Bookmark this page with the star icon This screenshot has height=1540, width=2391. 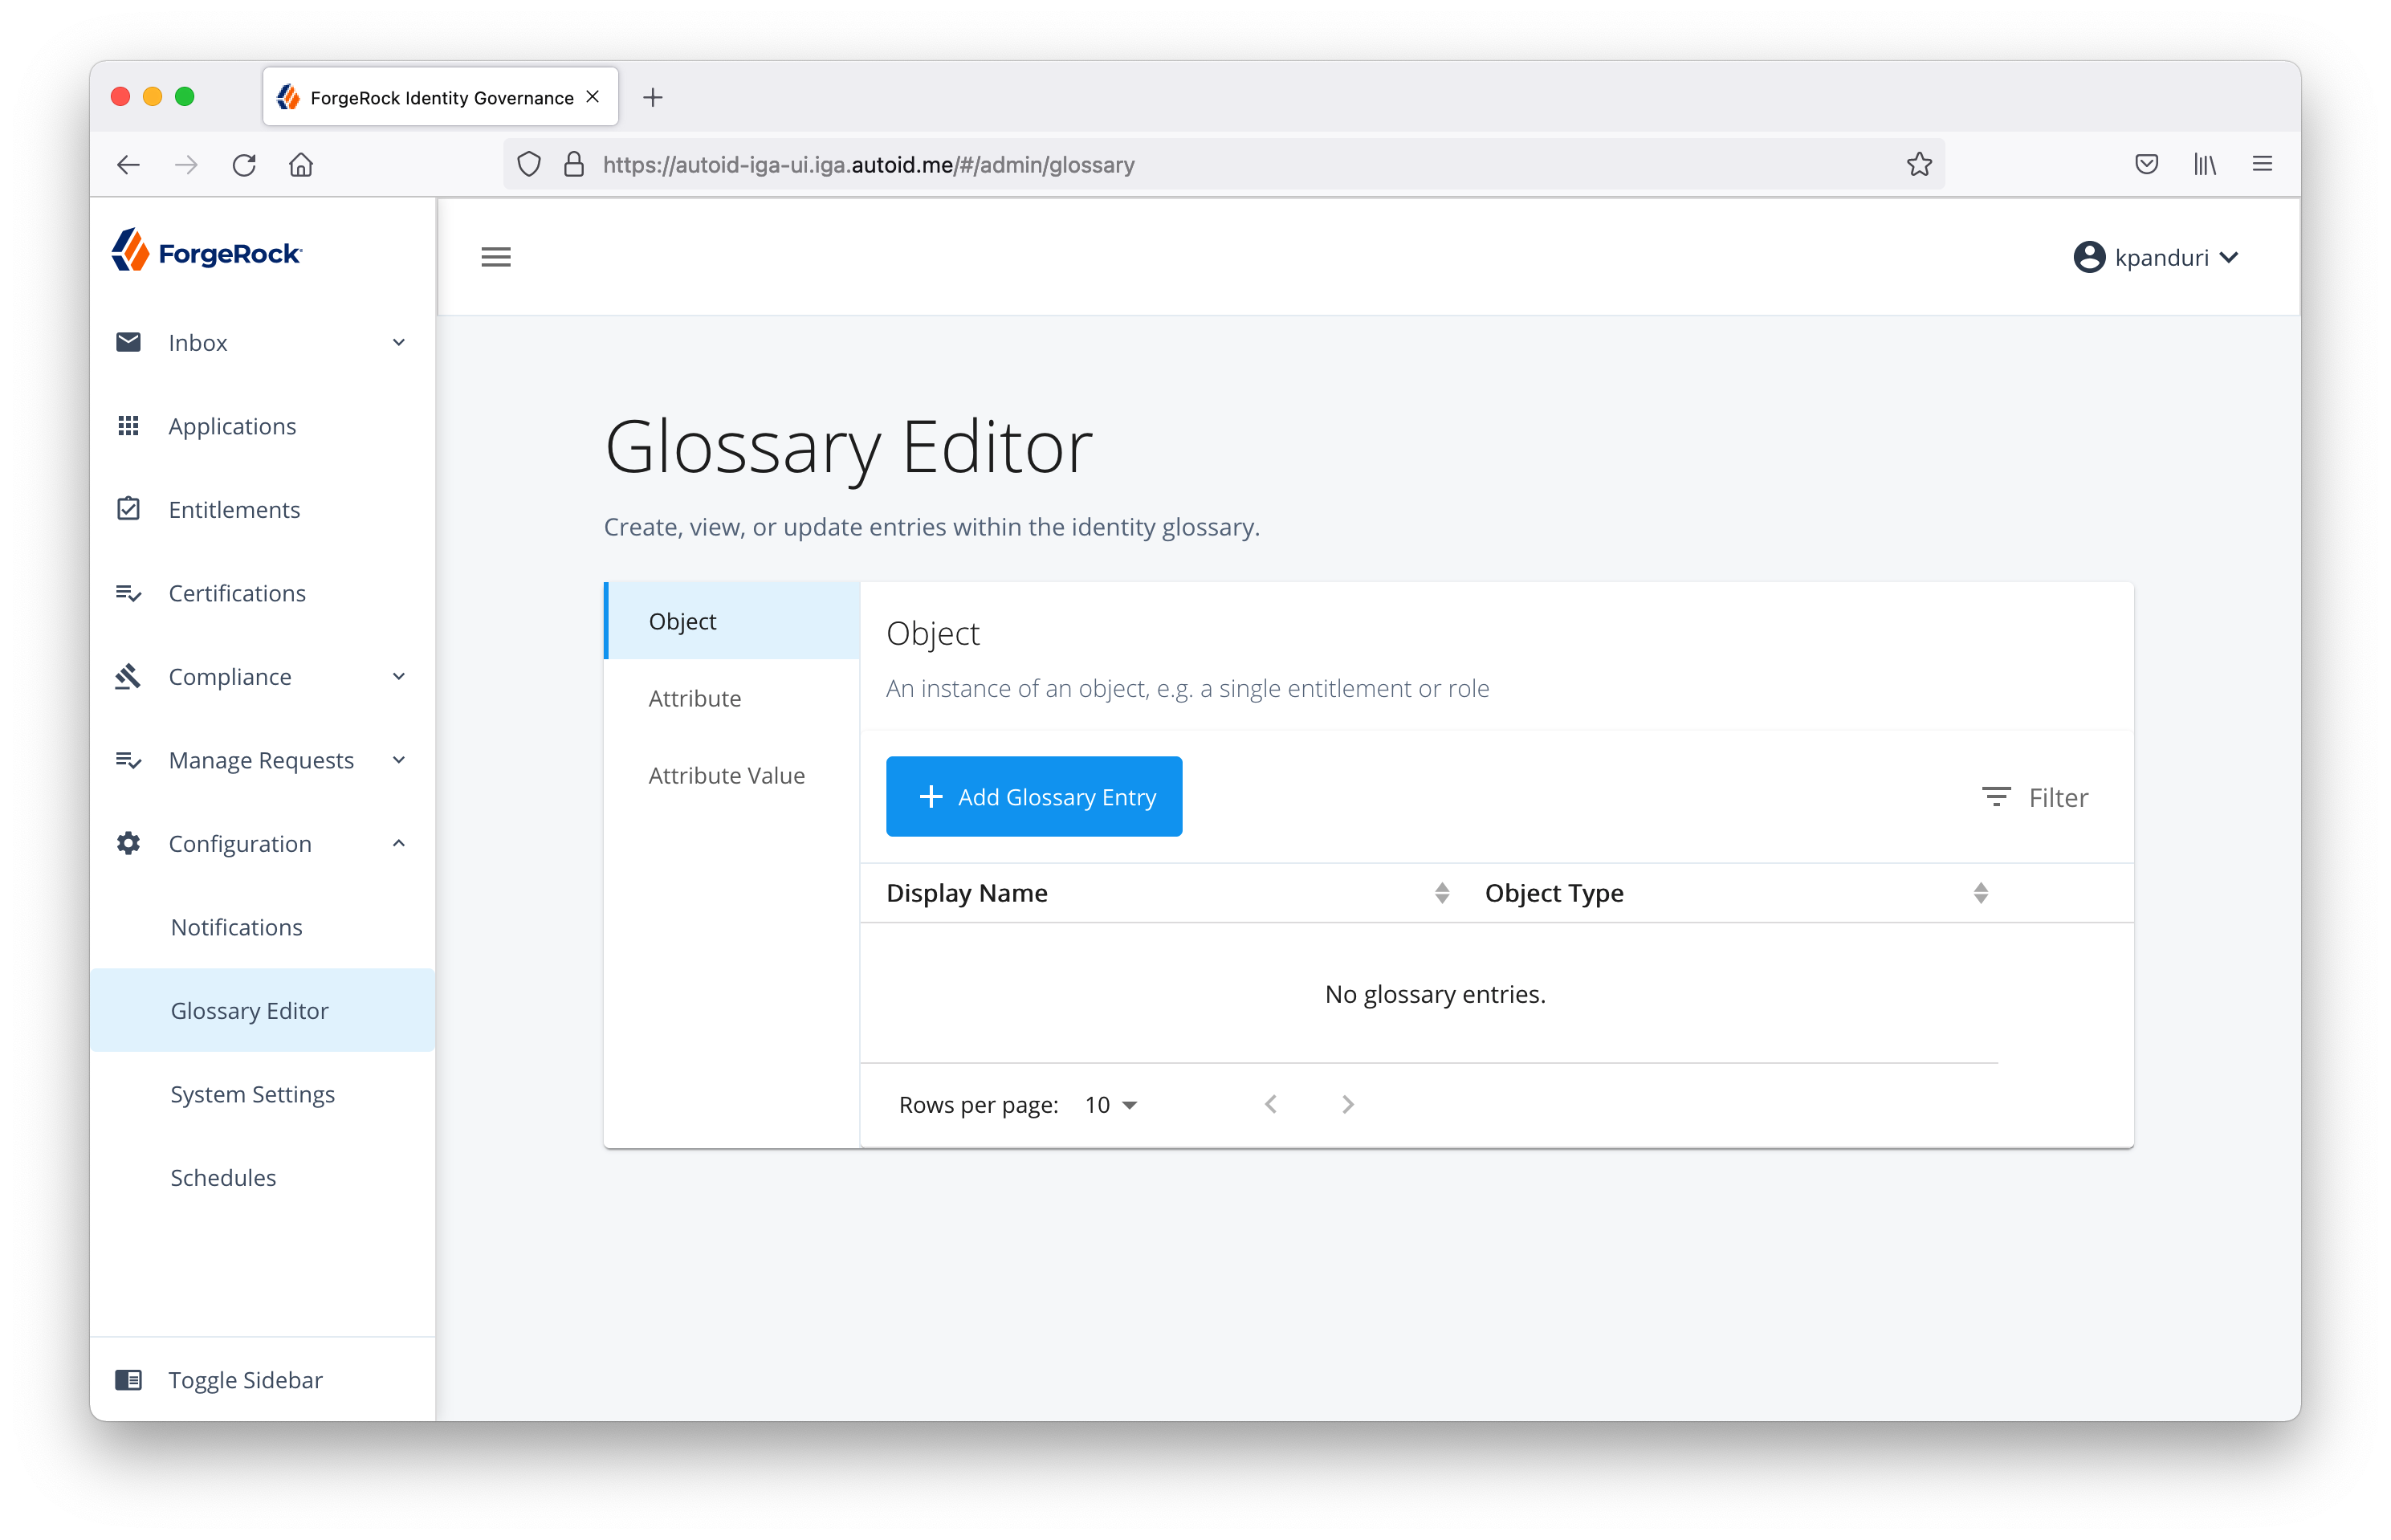pyautogui.click(x=1918, y=164)
